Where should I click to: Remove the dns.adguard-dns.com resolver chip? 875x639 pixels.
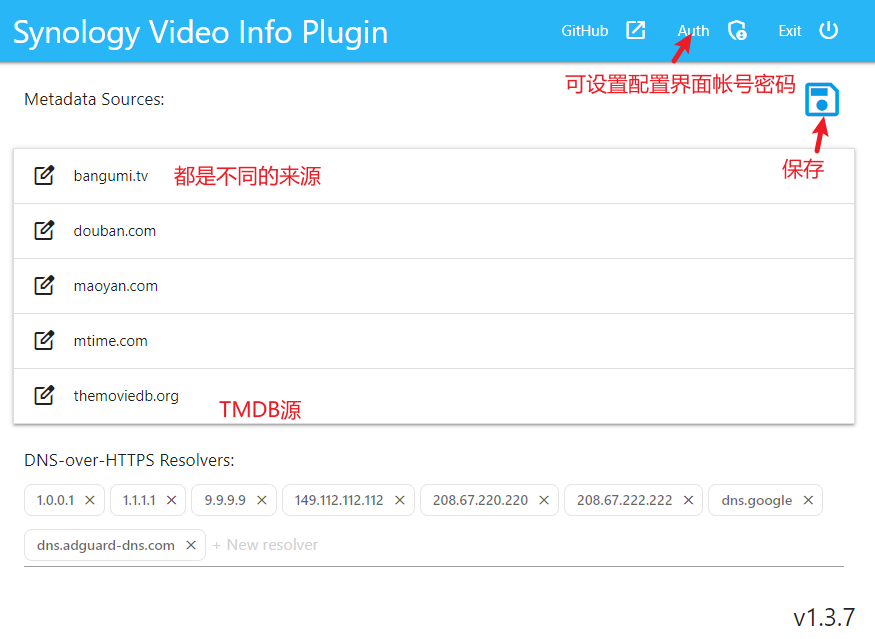point(191,545)
